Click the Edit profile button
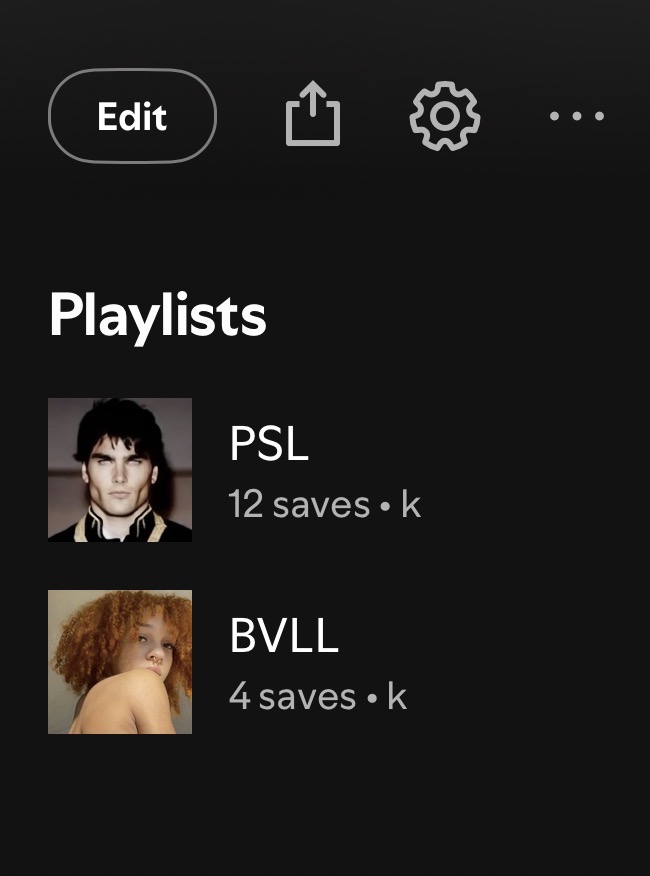650x876 pixels. 132,116
